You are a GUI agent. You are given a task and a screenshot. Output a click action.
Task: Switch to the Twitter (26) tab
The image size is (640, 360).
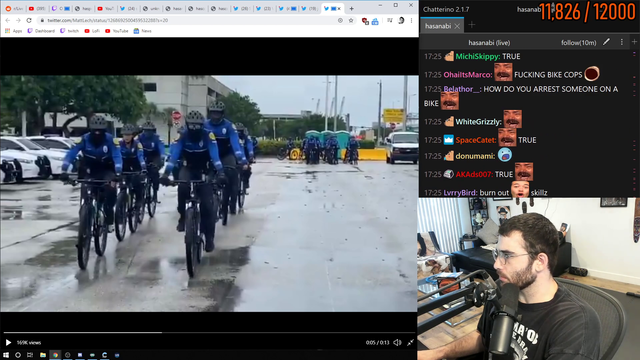242,8
